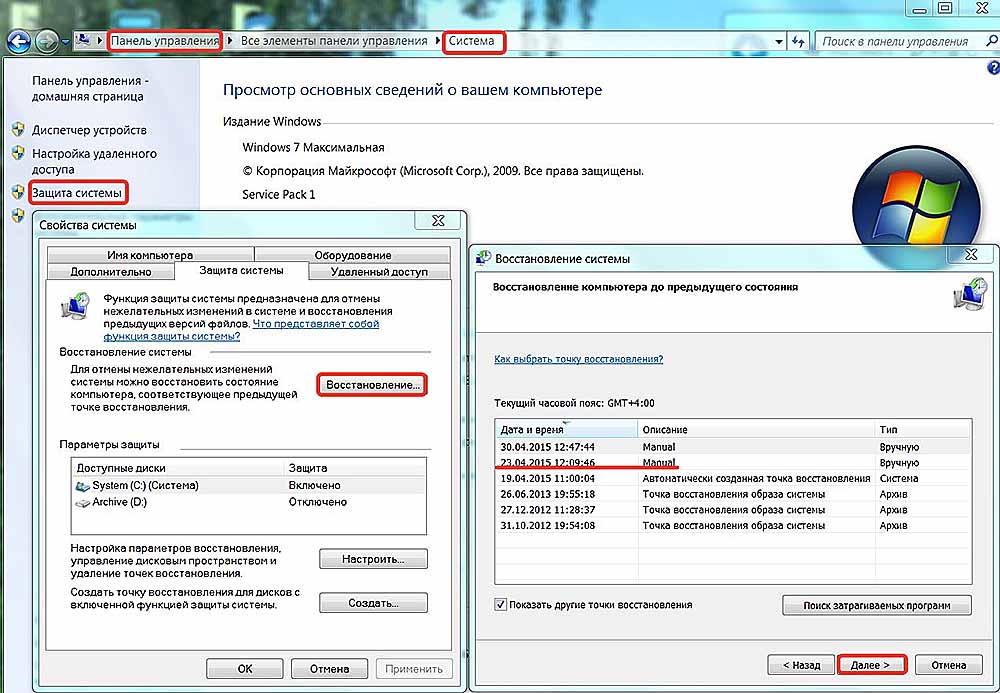Screen dimensions: 1000x693
Task: Expand breadcrumb arrow after Панель управления
Action: (231, 42)
